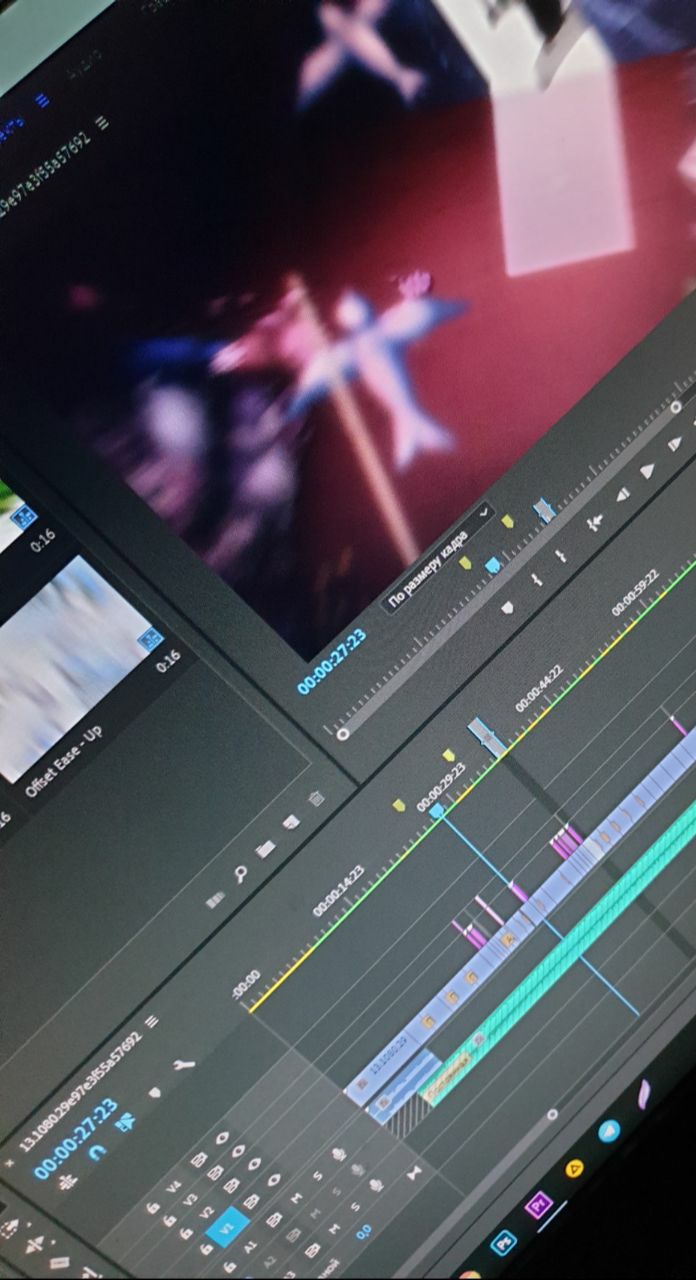Lock the V2 track

click(x=185, y=1234)
